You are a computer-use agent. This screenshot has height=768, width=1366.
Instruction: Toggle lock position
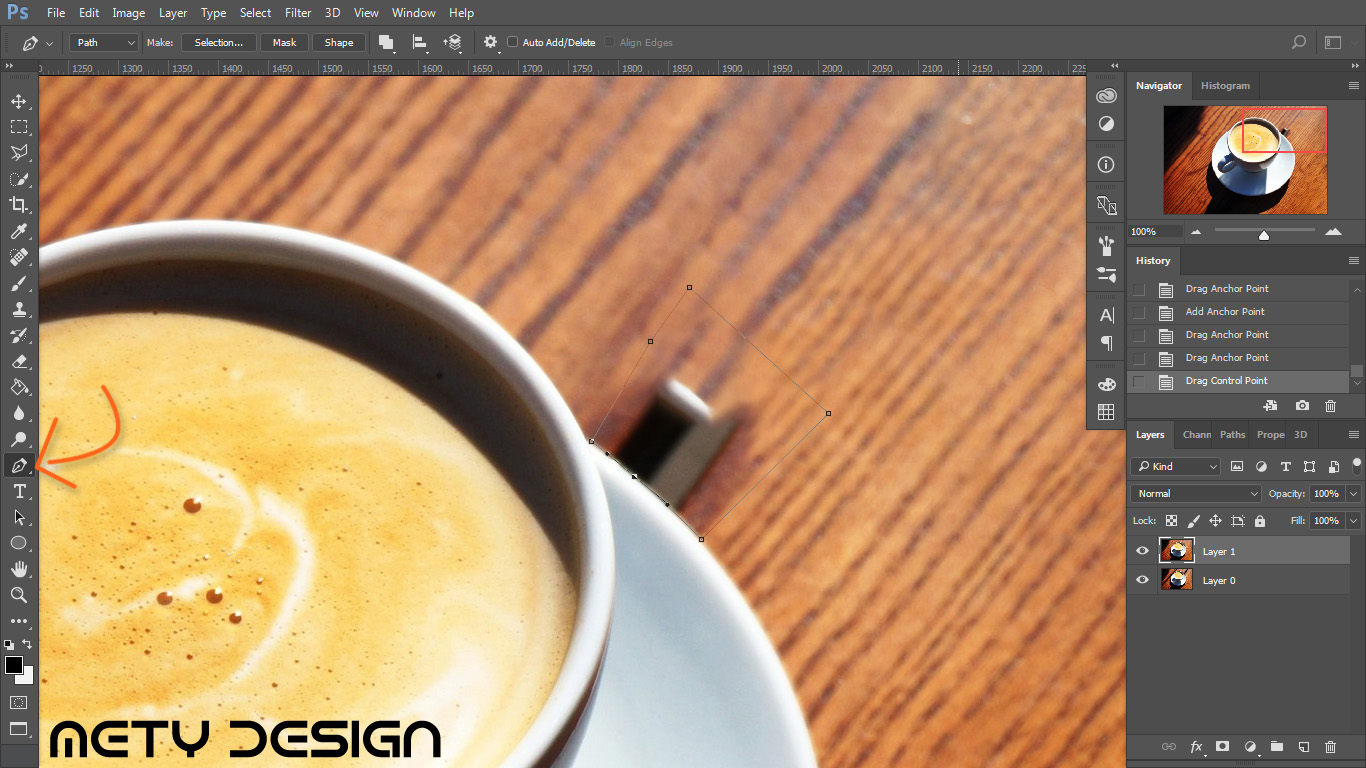(1215, 521)
